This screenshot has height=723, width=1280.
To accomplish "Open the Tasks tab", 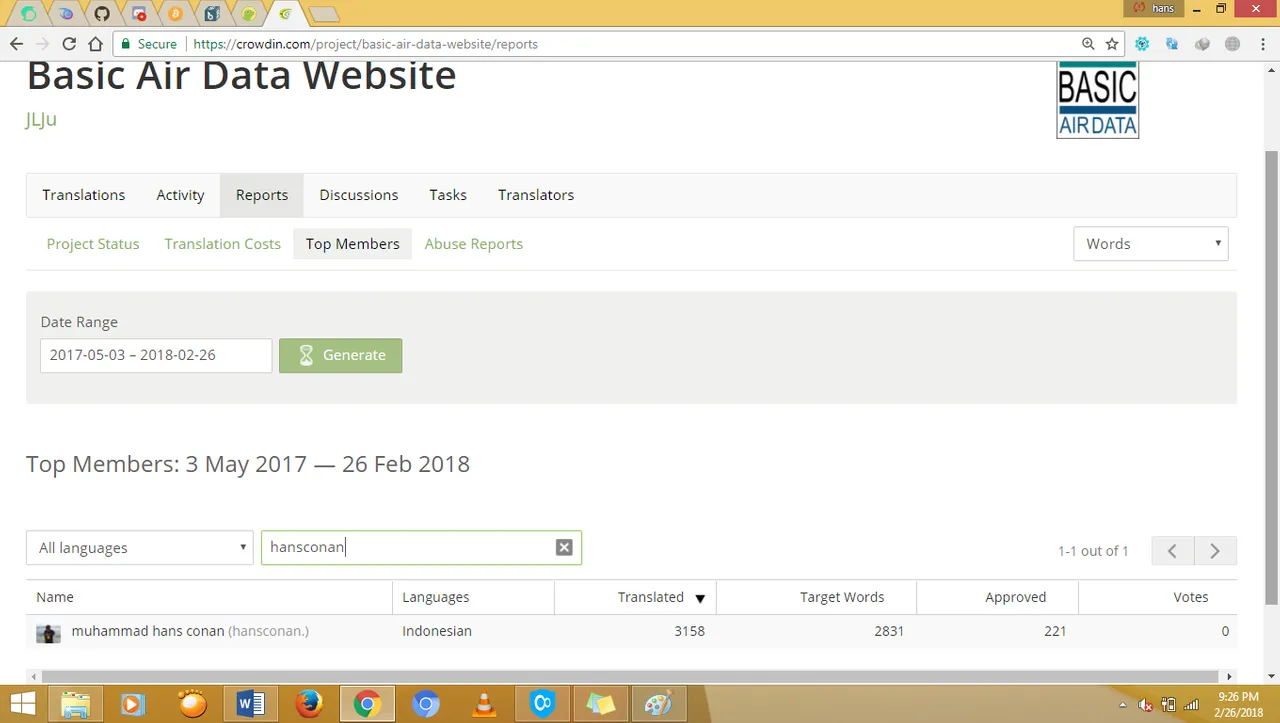I will click(448, 195).
